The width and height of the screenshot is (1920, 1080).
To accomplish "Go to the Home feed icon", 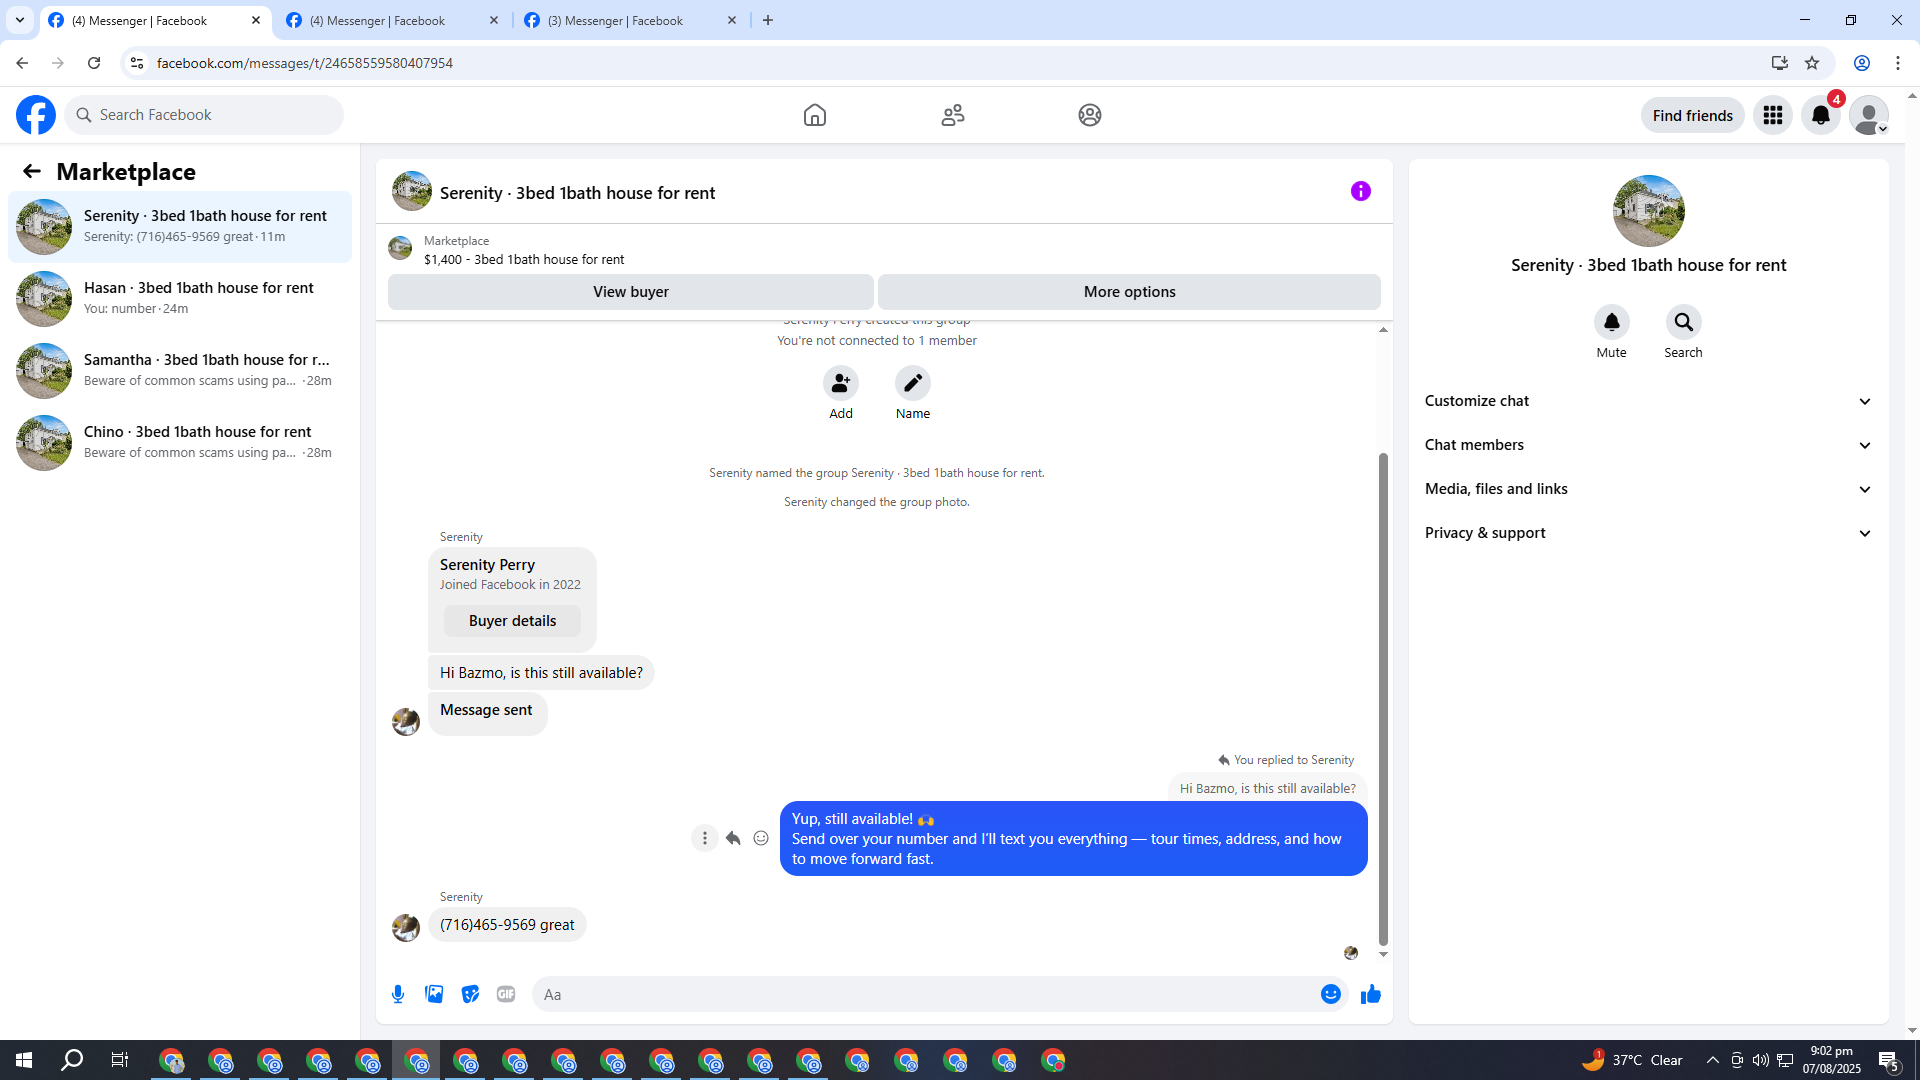I will pos(815,115).
